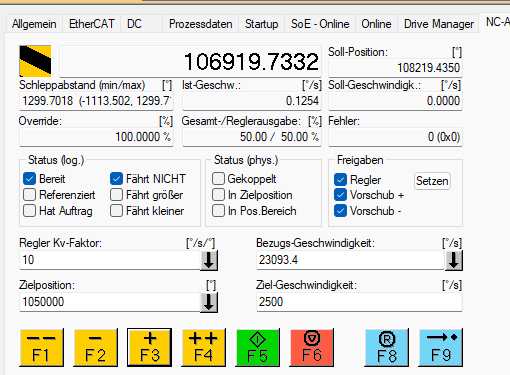The height and width of the screenshot is (375, 510).
Task: Open the Allgemein tab
Action: tap(34, 24)
